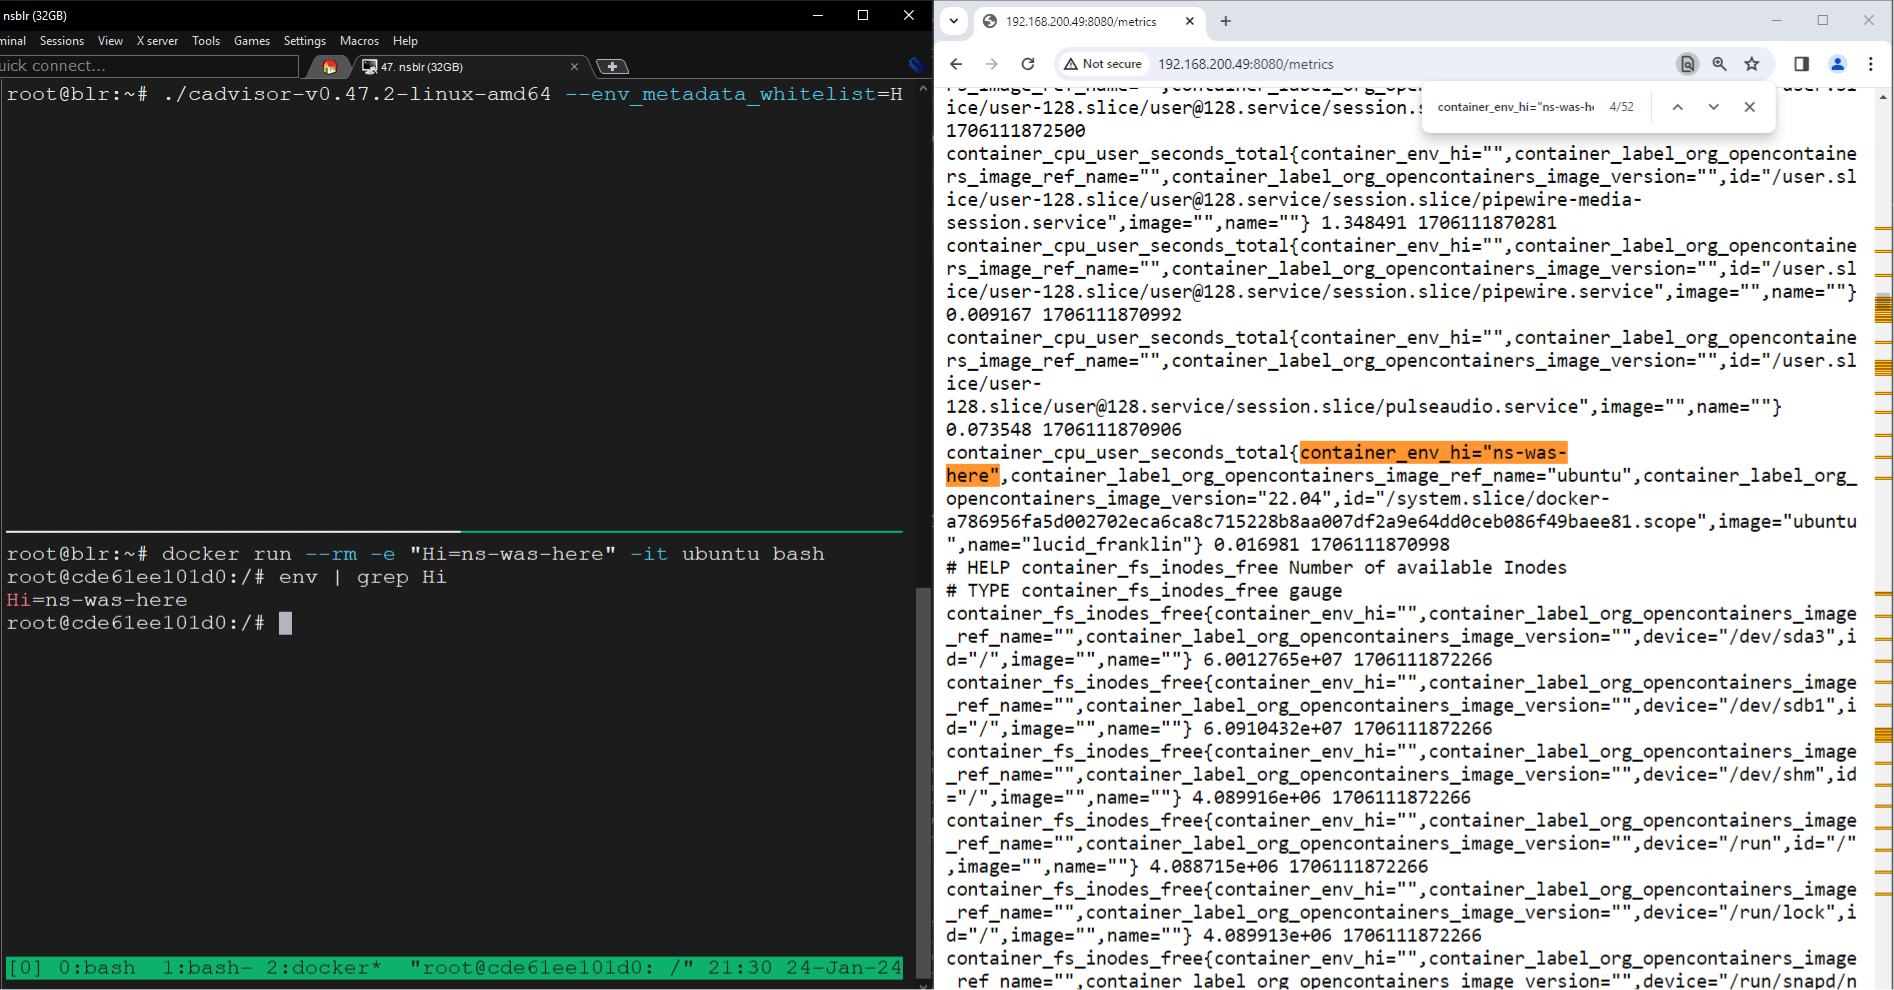Open the Sessions menu in MobaXterm
1894x990 pixels.
pos(61,41)
